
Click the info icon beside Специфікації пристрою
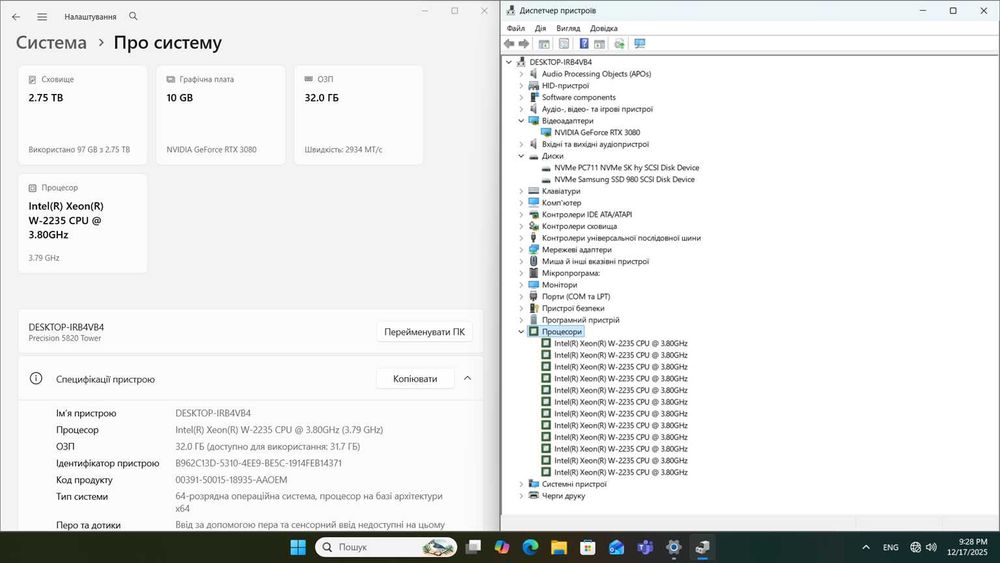36,378
